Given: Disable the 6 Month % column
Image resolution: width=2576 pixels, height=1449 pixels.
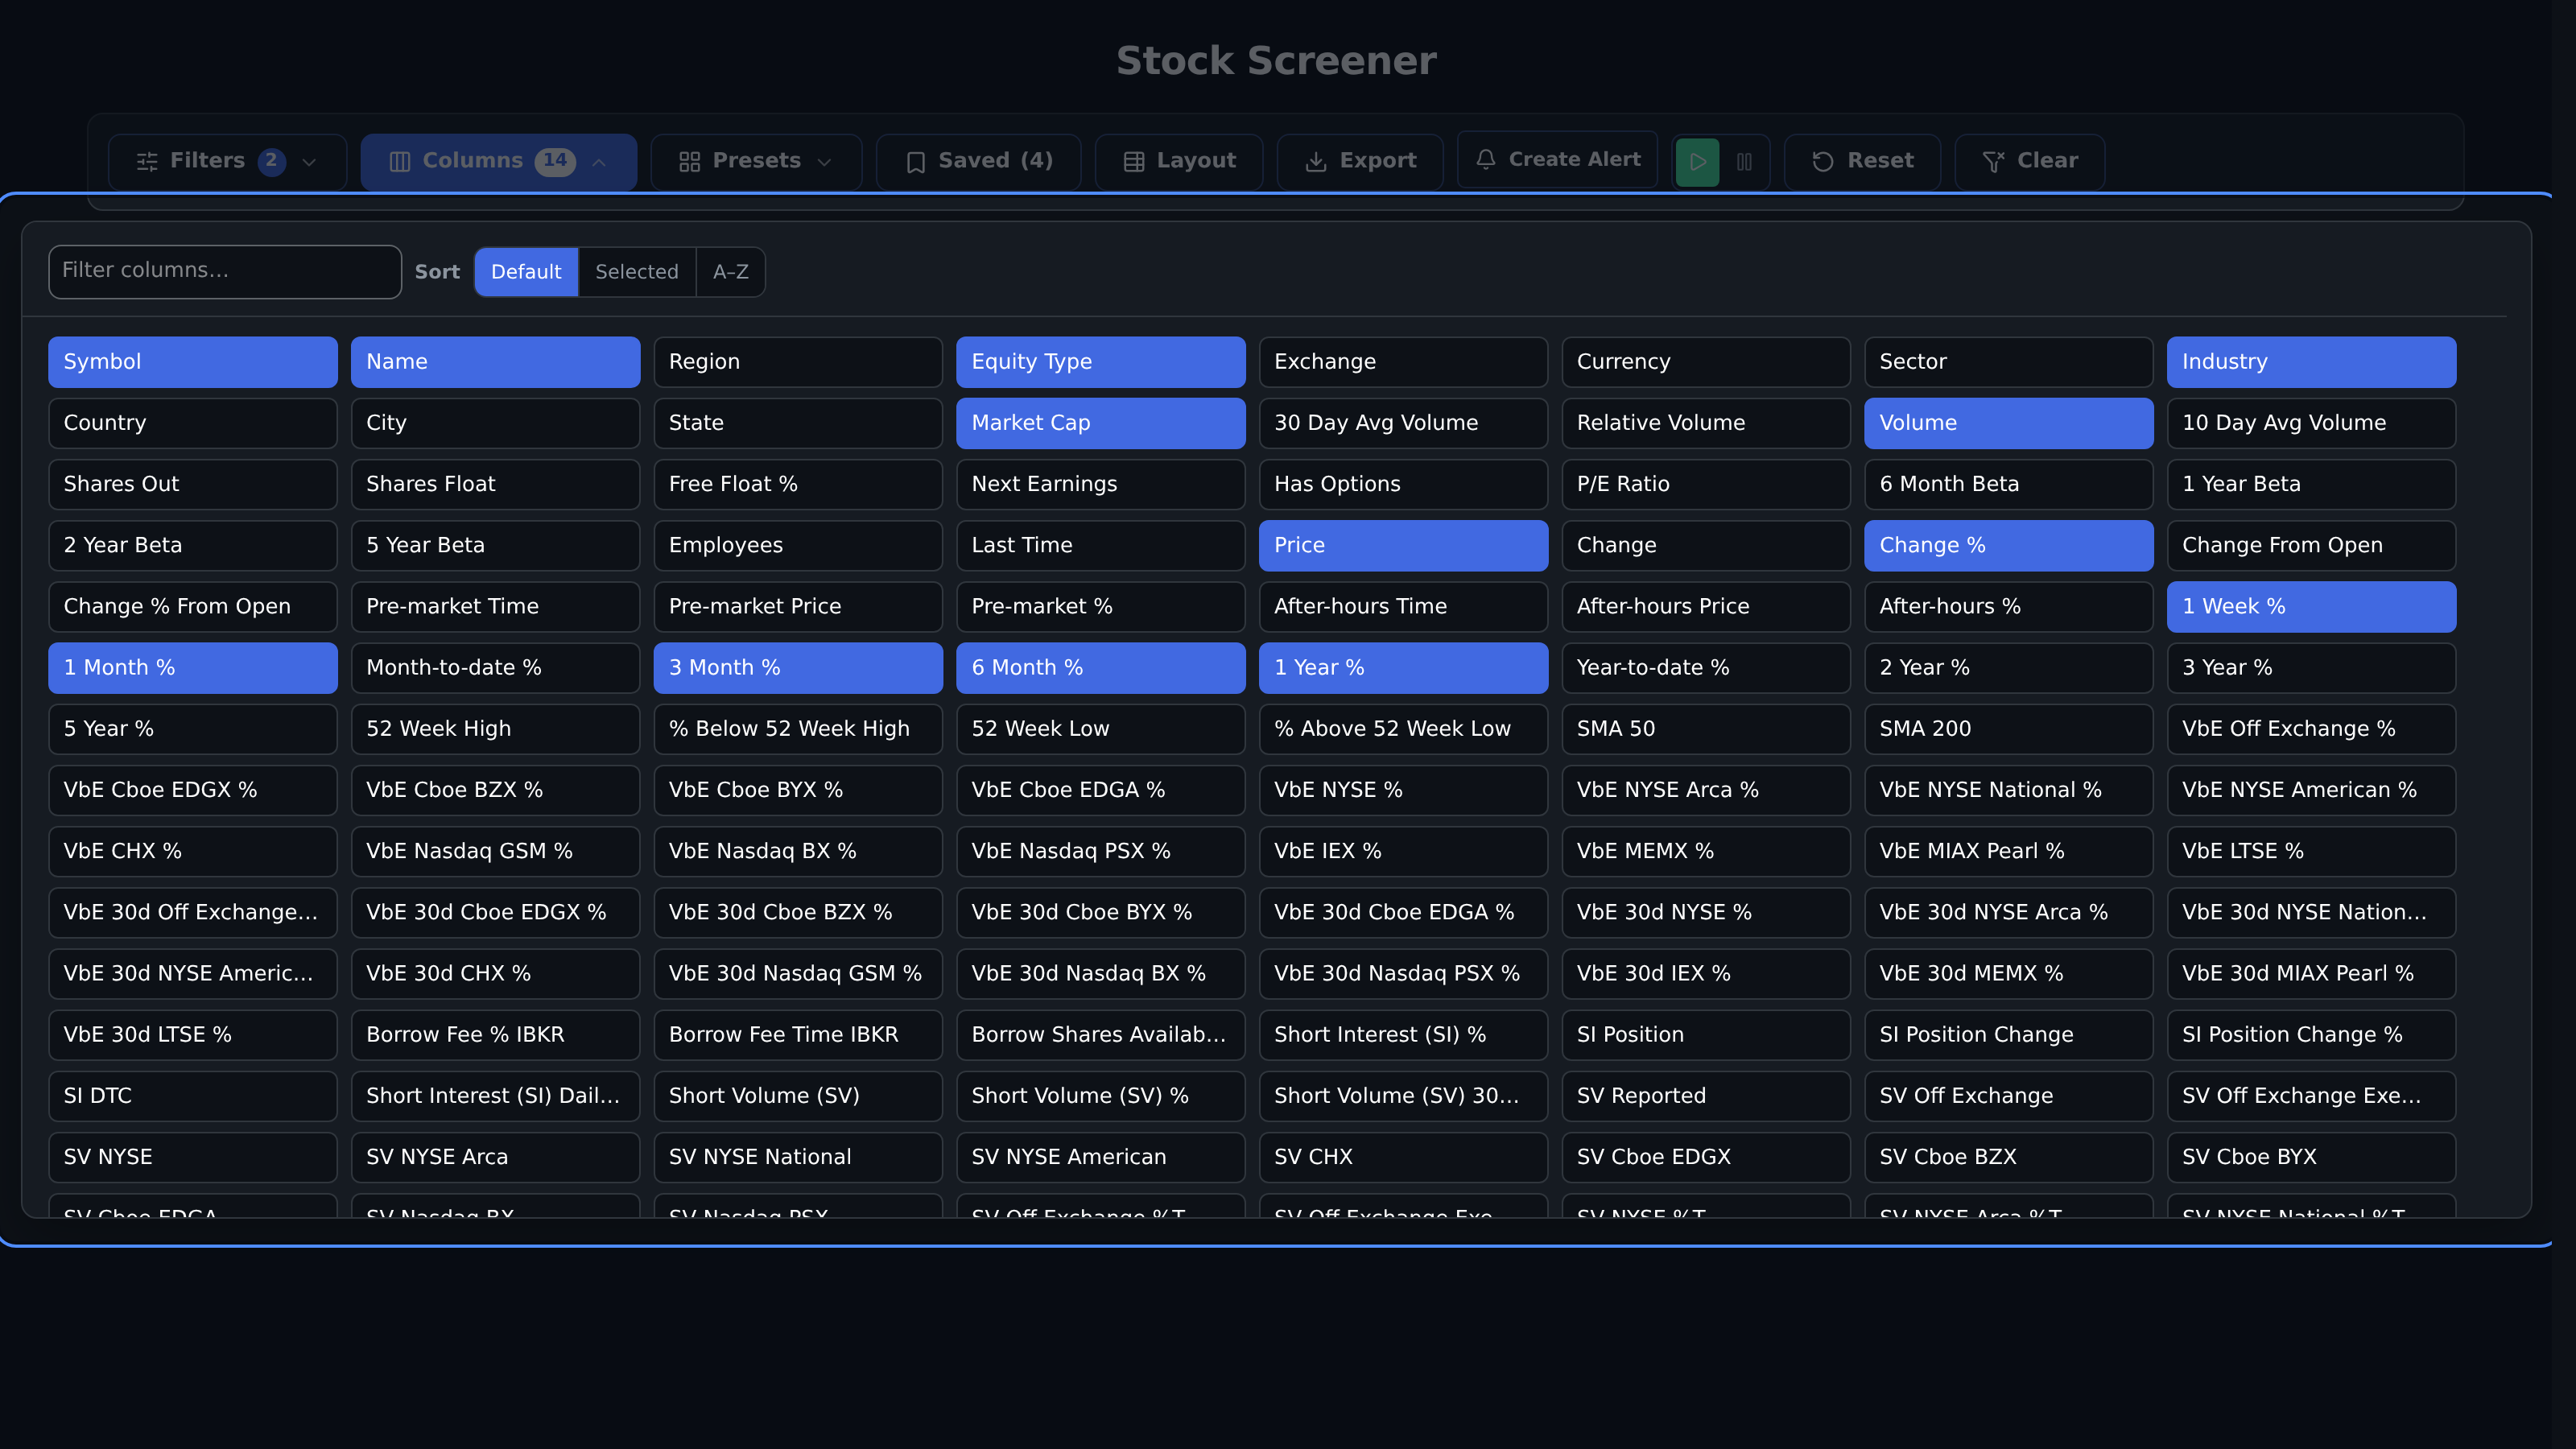Looking at the screenshot, I should coord(1101,668).
